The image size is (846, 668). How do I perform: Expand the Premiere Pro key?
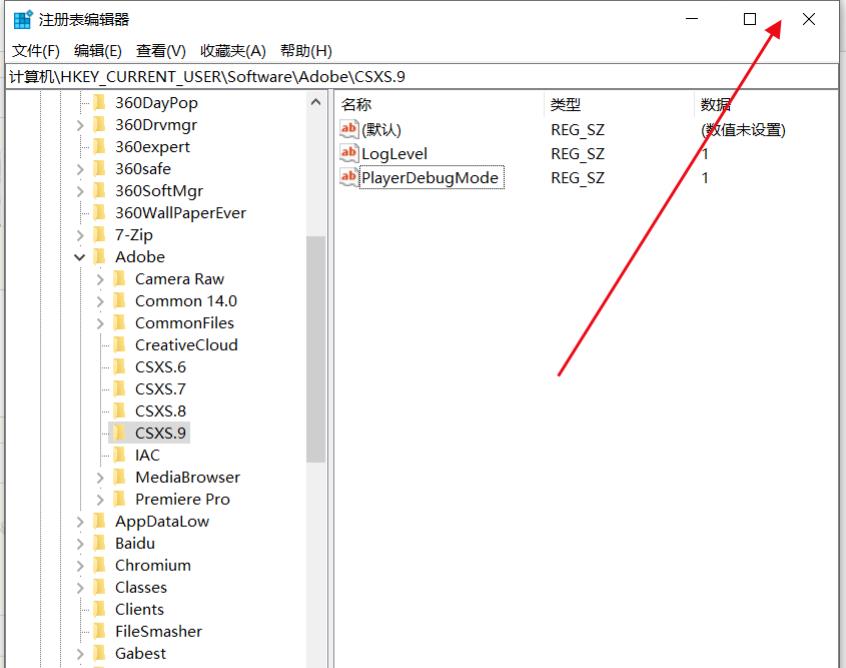tap(100, 500)
